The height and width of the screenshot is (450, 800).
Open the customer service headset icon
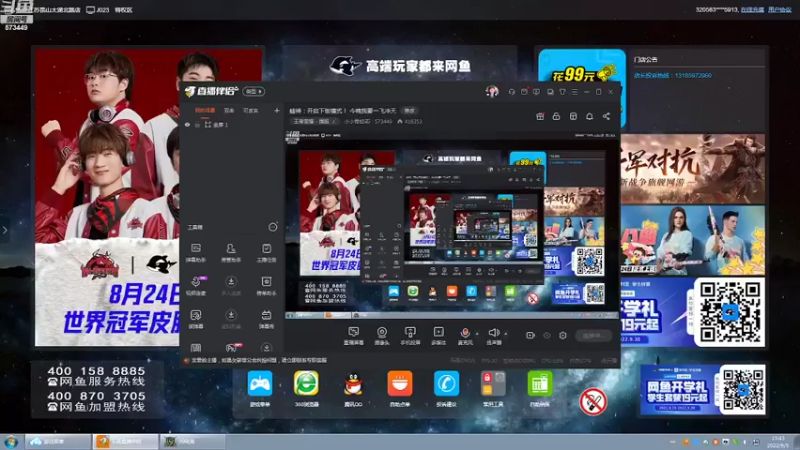(512, 92)
